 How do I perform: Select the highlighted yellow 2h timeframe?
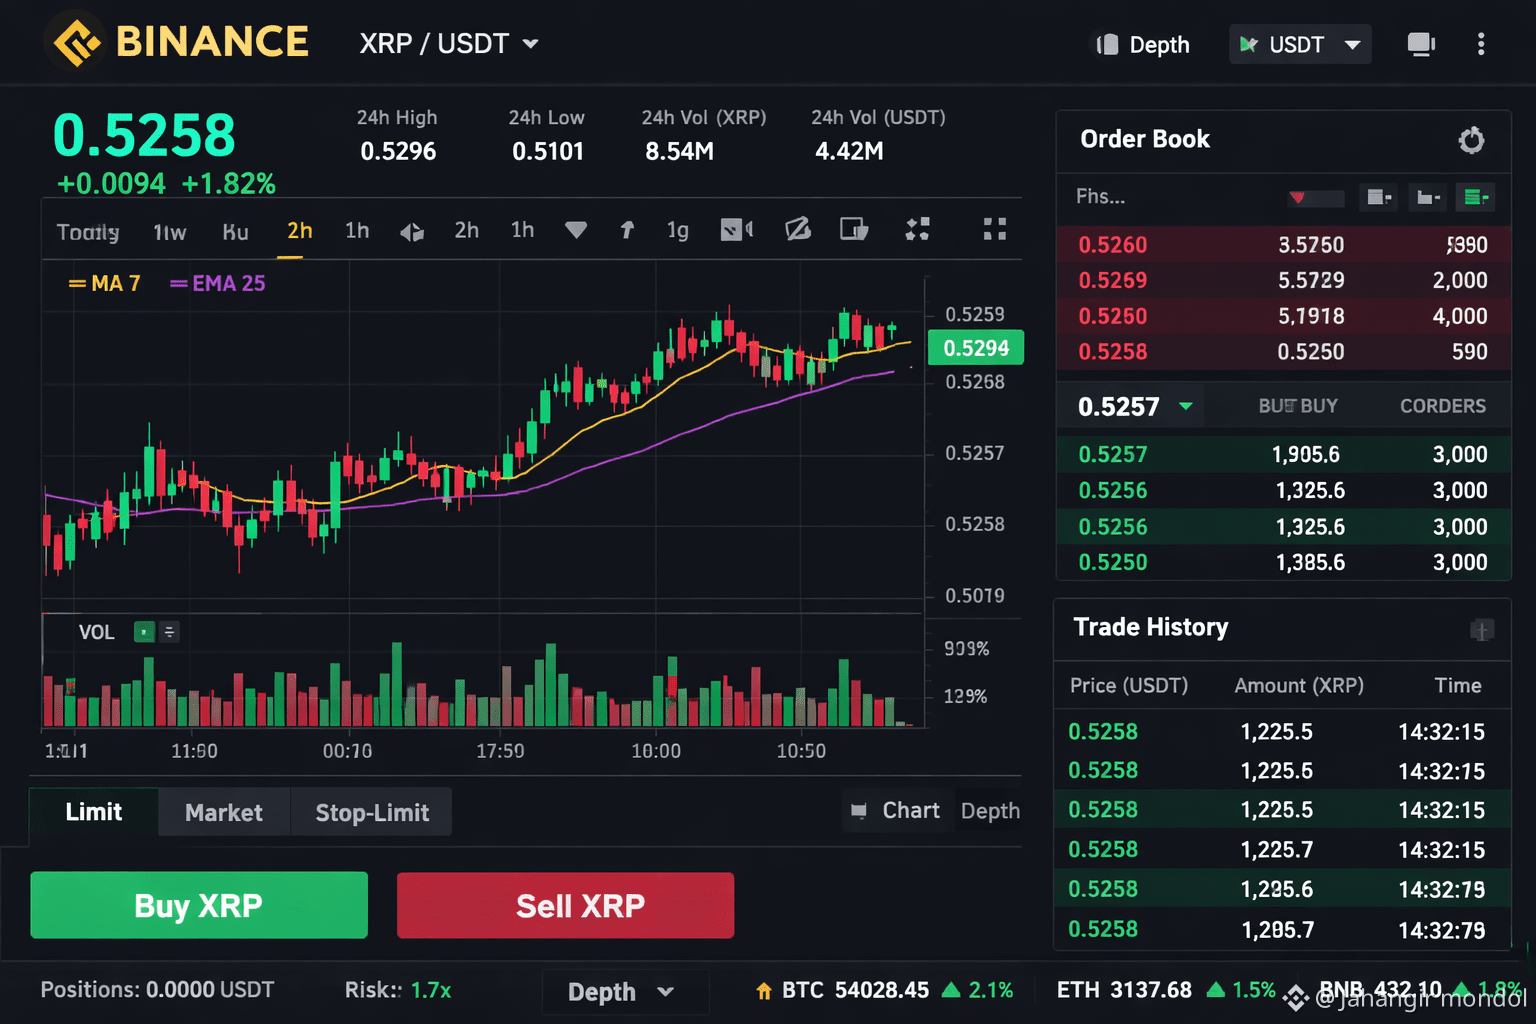tap(300, 231)
